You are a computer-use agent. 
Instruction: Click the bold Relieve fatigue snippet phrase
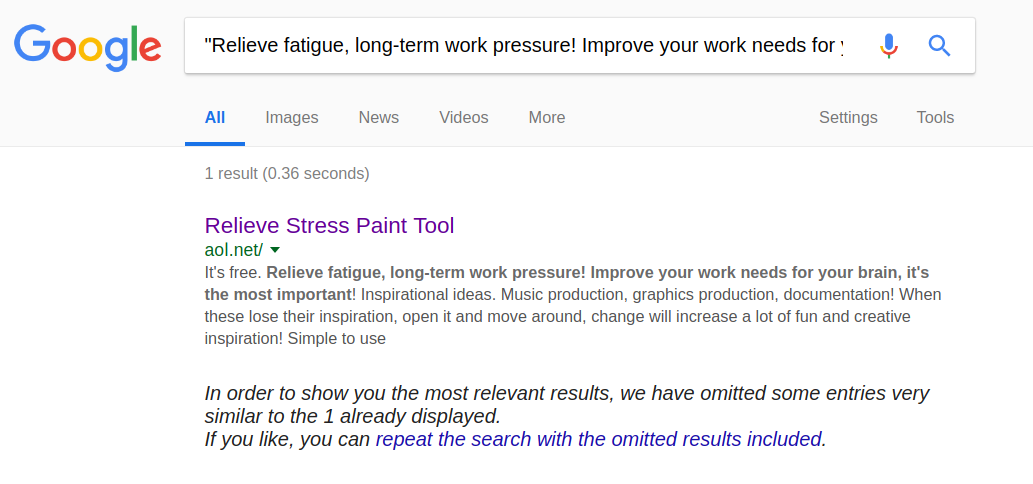tap(567, 283)
